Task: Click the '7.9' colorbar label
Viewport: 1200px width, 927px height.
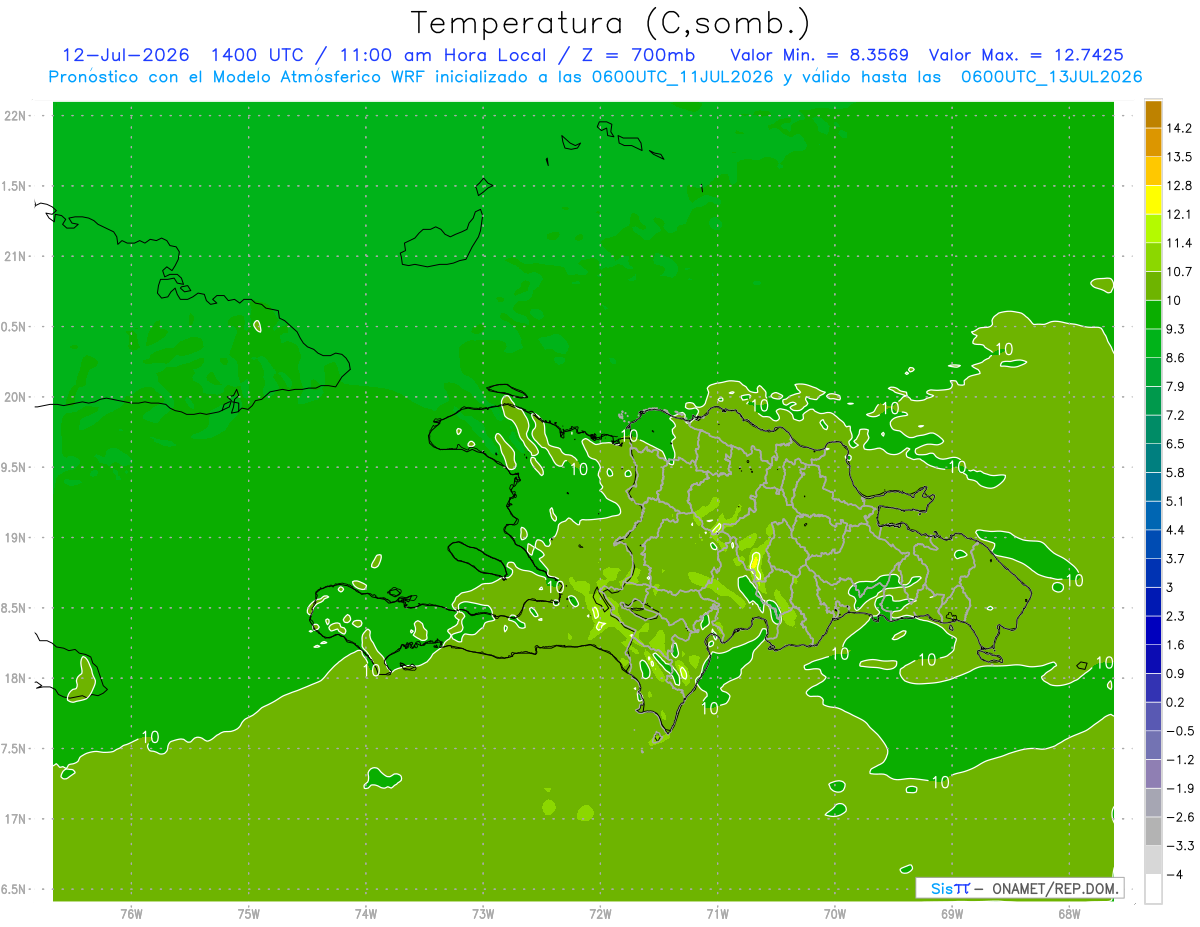Action: [1177, 387]
